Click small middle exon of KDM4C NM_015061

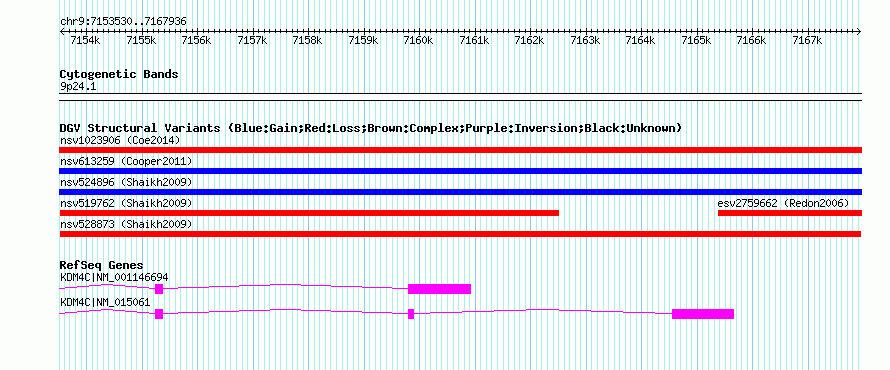pyautogui.click(x=411, y=314)
